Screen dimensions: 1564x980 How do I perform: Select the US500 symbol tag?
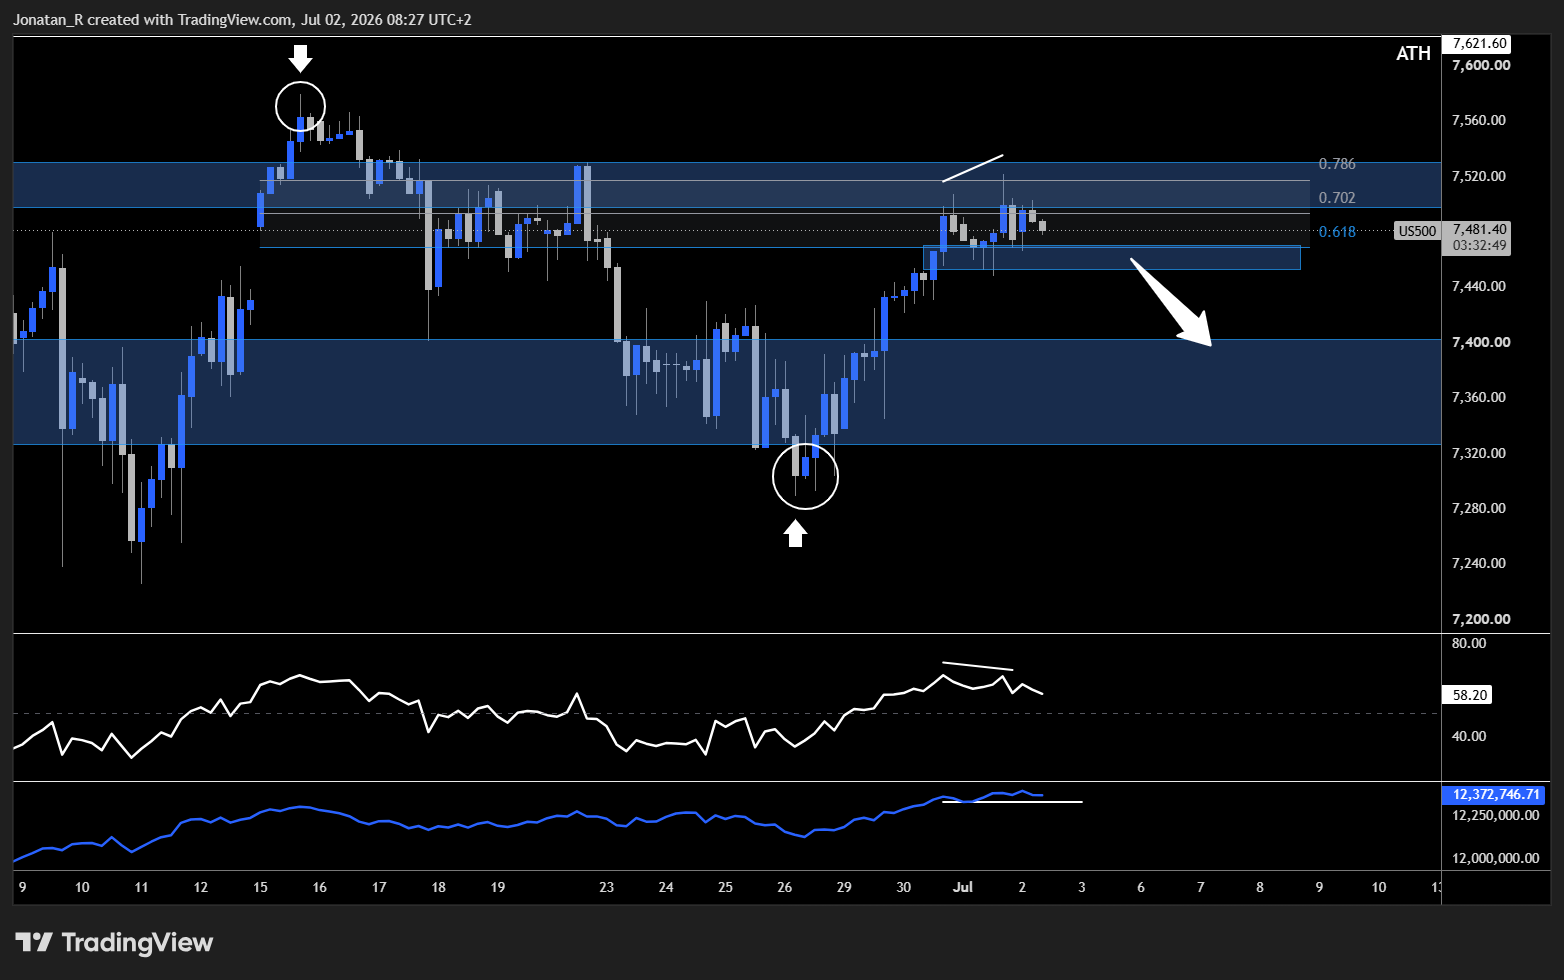[x=1417, y=231]
